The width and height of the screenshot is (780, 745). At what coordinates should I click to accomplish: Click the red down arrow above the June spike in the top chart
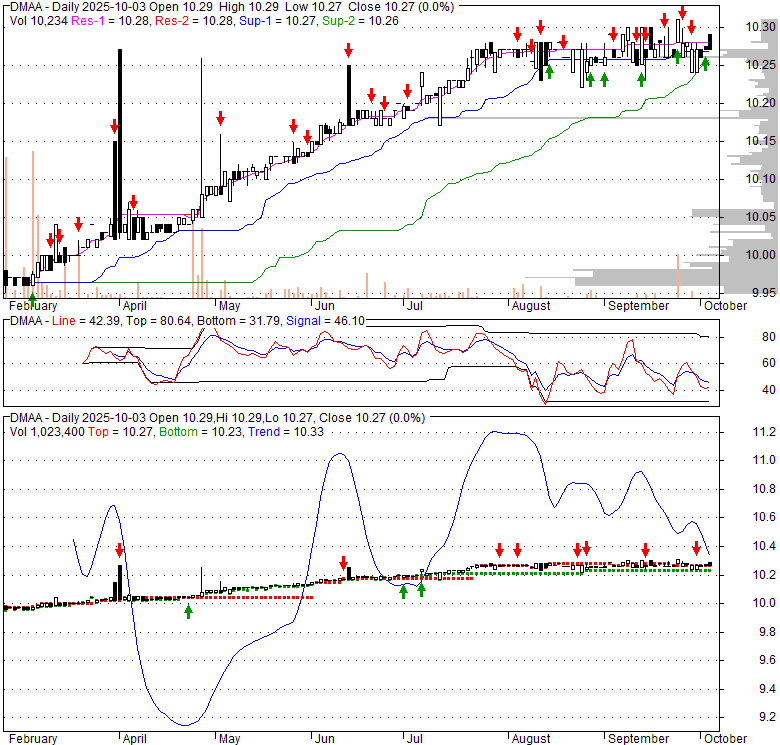(x=348, y=51)
